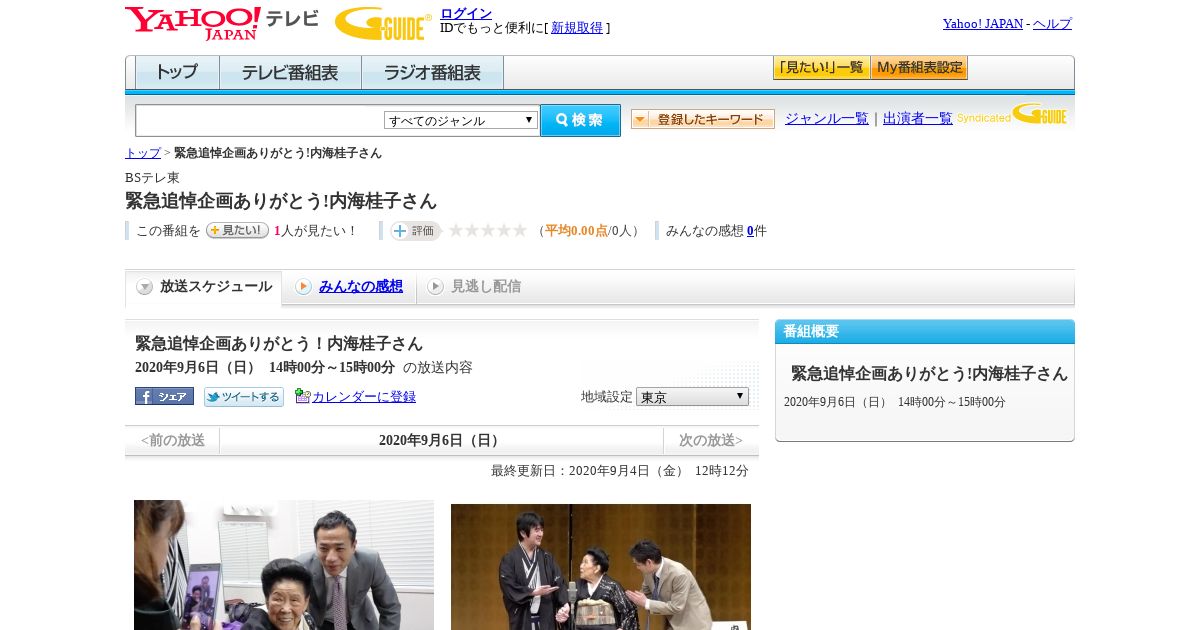Screen dimensions: 1200x630
Task: Open the My番組表設定 button
Action: [919, 68]
